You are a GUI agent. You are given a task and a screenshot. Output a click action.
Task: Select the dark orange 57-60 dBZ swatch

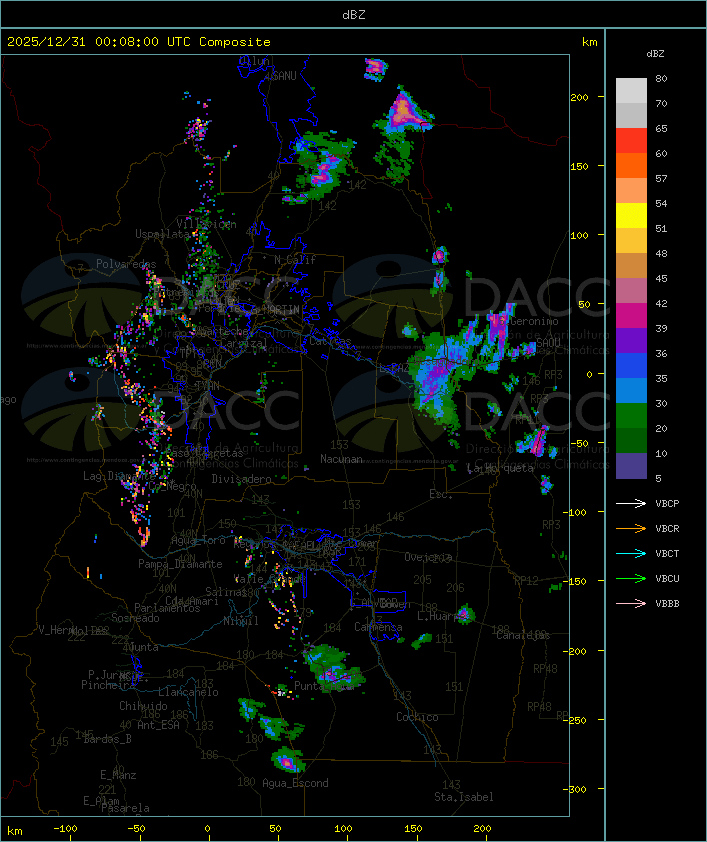[x=631, y=165]
